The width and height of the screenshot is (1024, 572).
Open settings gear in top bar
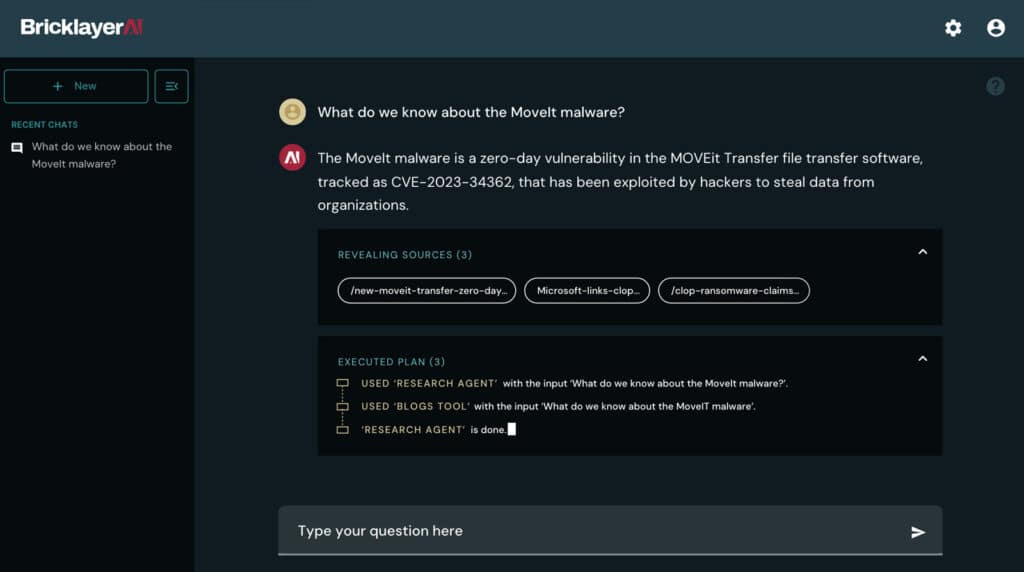pos(953,28)
